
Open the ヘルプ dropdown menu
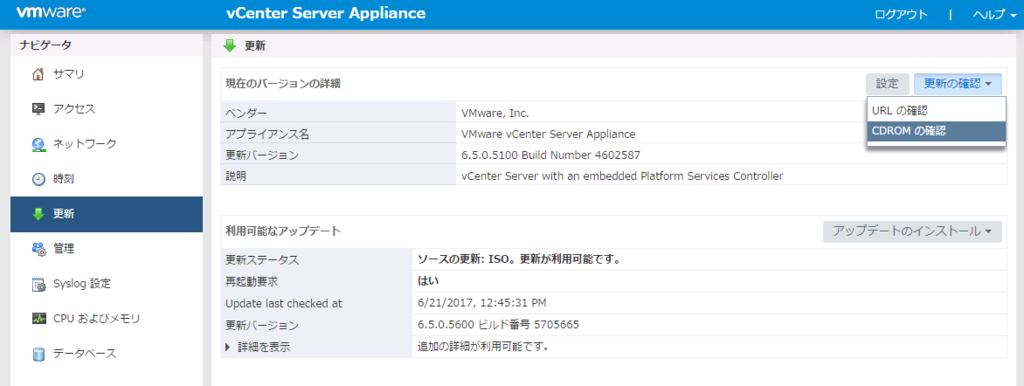[x=995, y=14]
